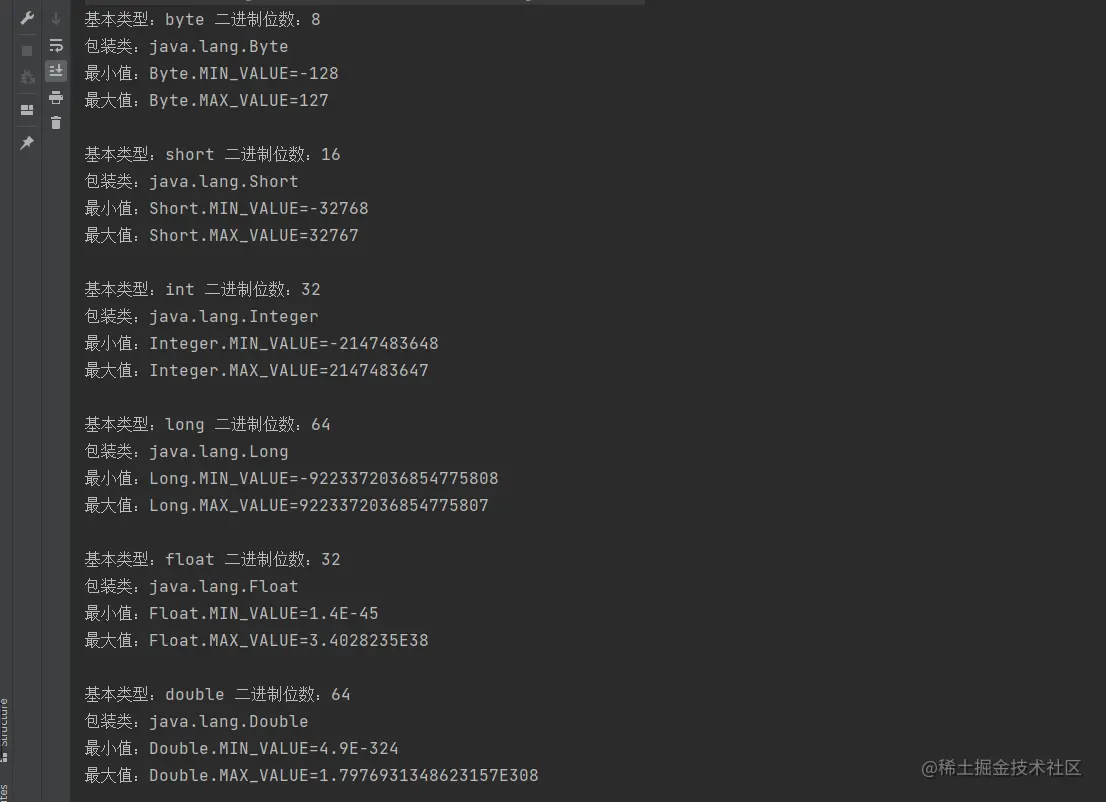Image resolution: width=1106 pixels, height=802 pixels.
Task: Click the Float.MIN_VALUE=1.4E-45 line
Action: [x=263, y=613]
